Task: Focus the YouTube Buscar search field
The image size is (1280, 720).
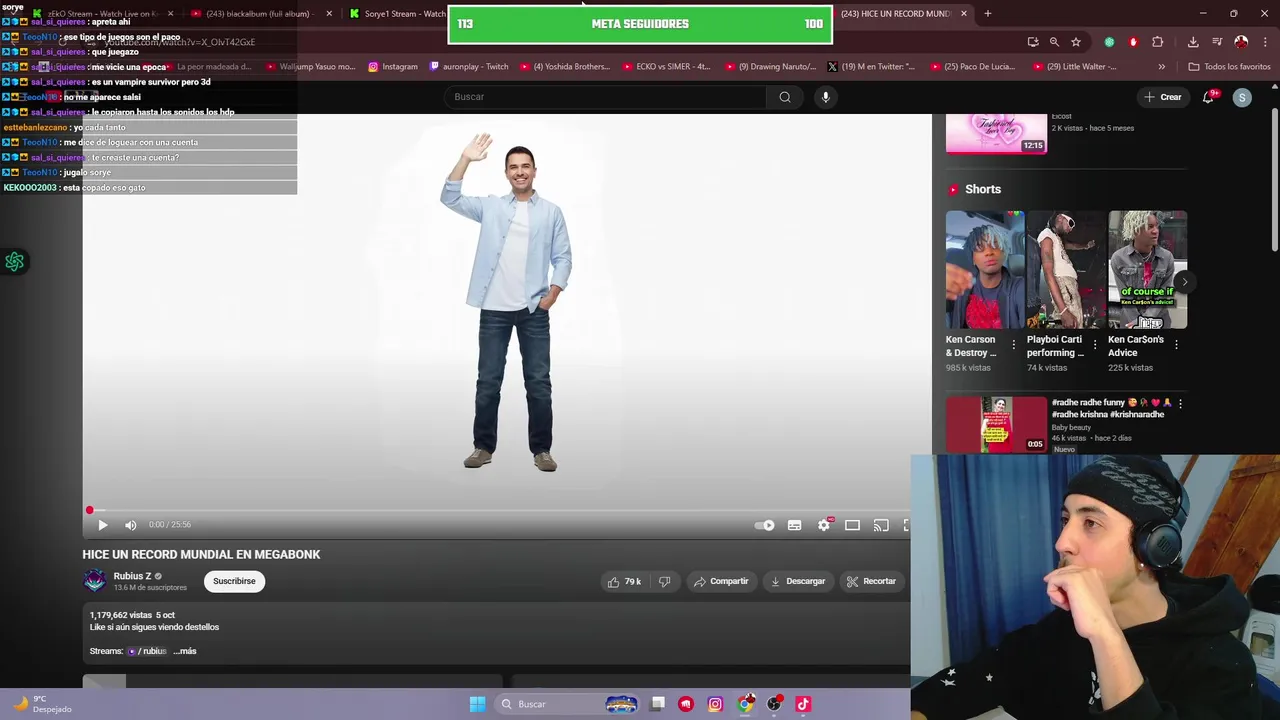Action: pyautogui.click(x=605, y=97)
